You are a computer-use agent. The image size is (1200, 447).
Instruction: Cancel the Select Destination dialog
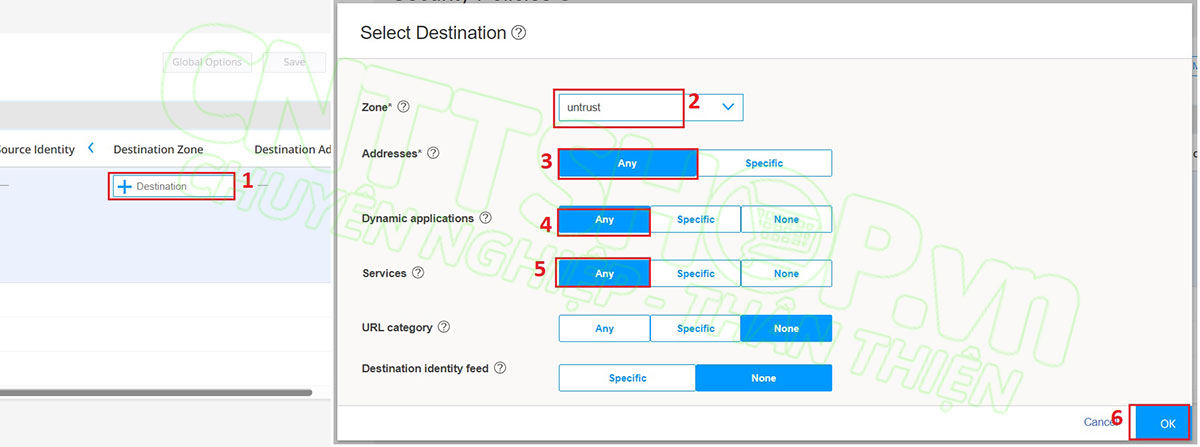pos(1098,423)
